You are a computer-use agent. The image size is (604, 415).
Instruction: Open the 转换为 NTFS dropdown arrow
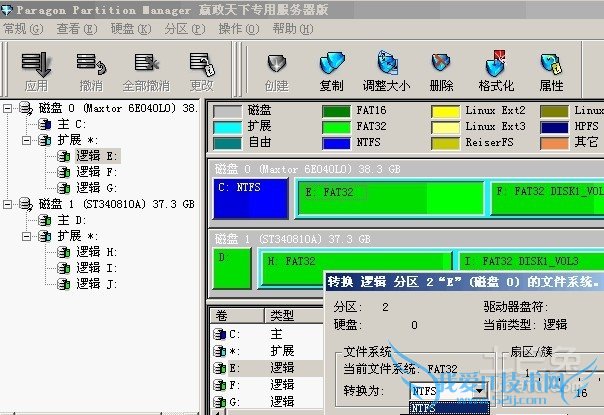(479, 391)
